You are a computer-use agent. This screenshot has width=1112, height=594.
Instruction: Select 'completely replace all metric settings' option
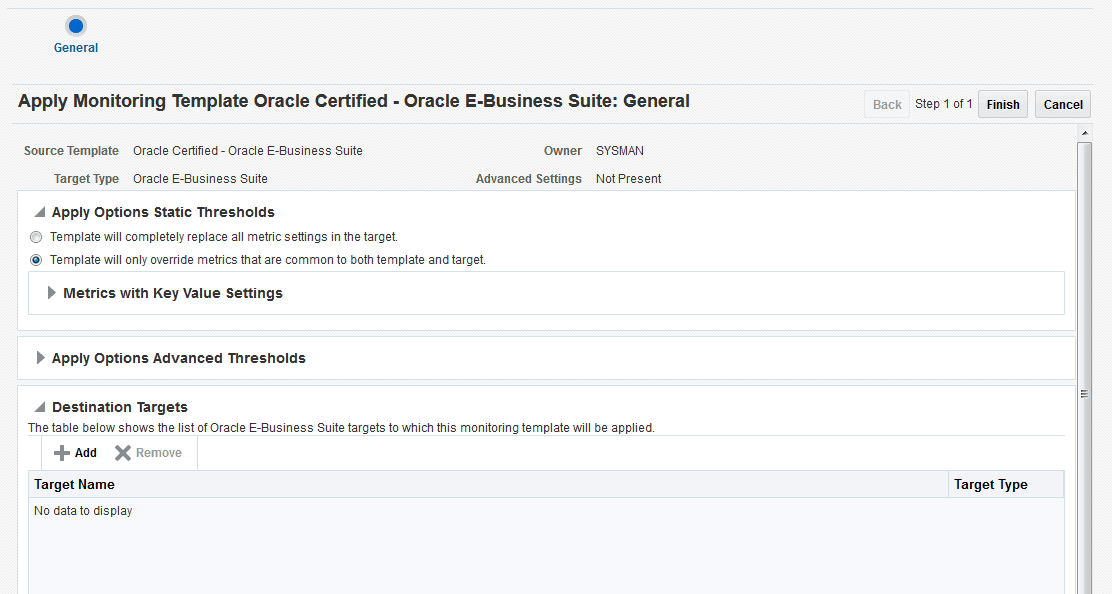tap(37, 237)
